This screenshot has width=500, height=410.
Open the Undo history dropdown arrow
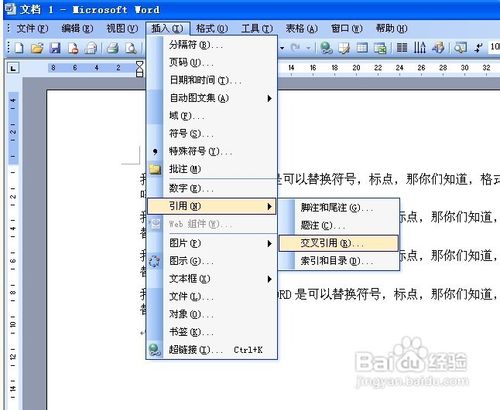tap(282, 48)
